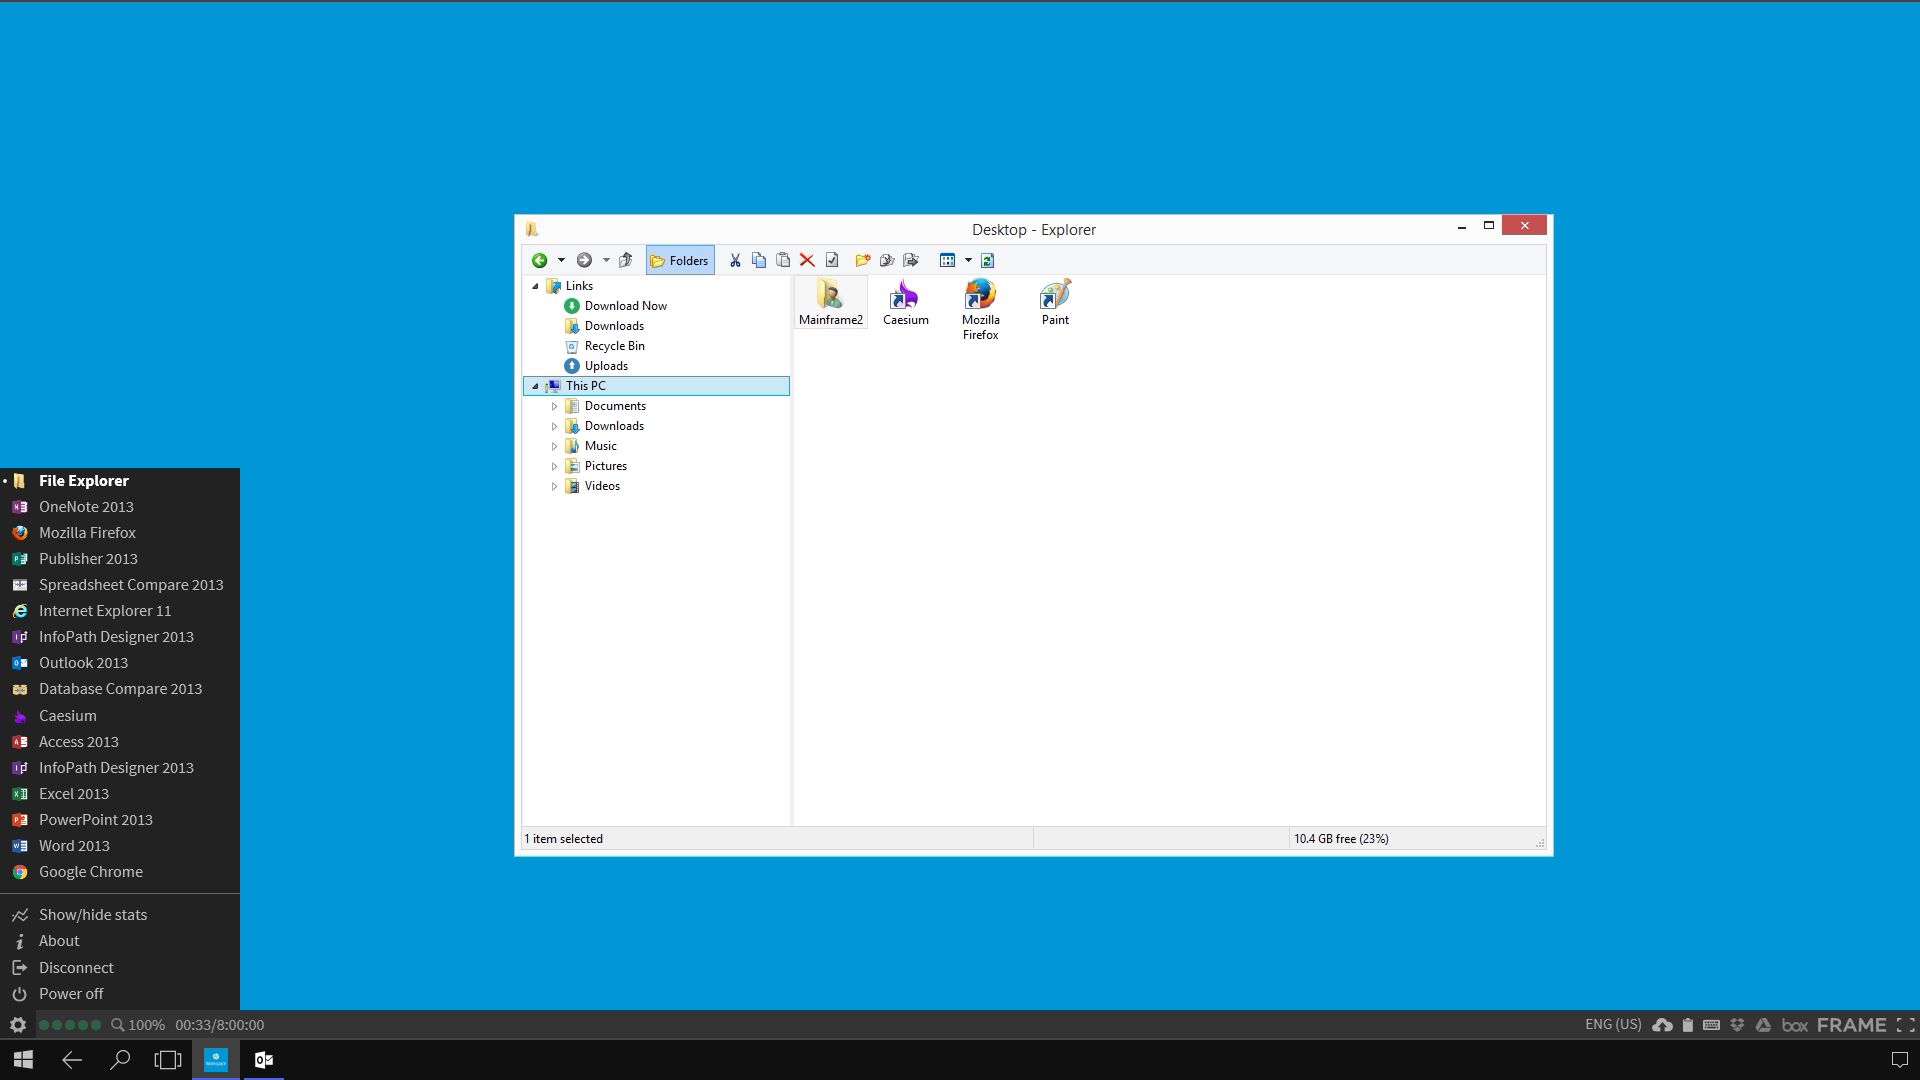Select the Caesium shortcut in Explorer

[x=906, y=302]
